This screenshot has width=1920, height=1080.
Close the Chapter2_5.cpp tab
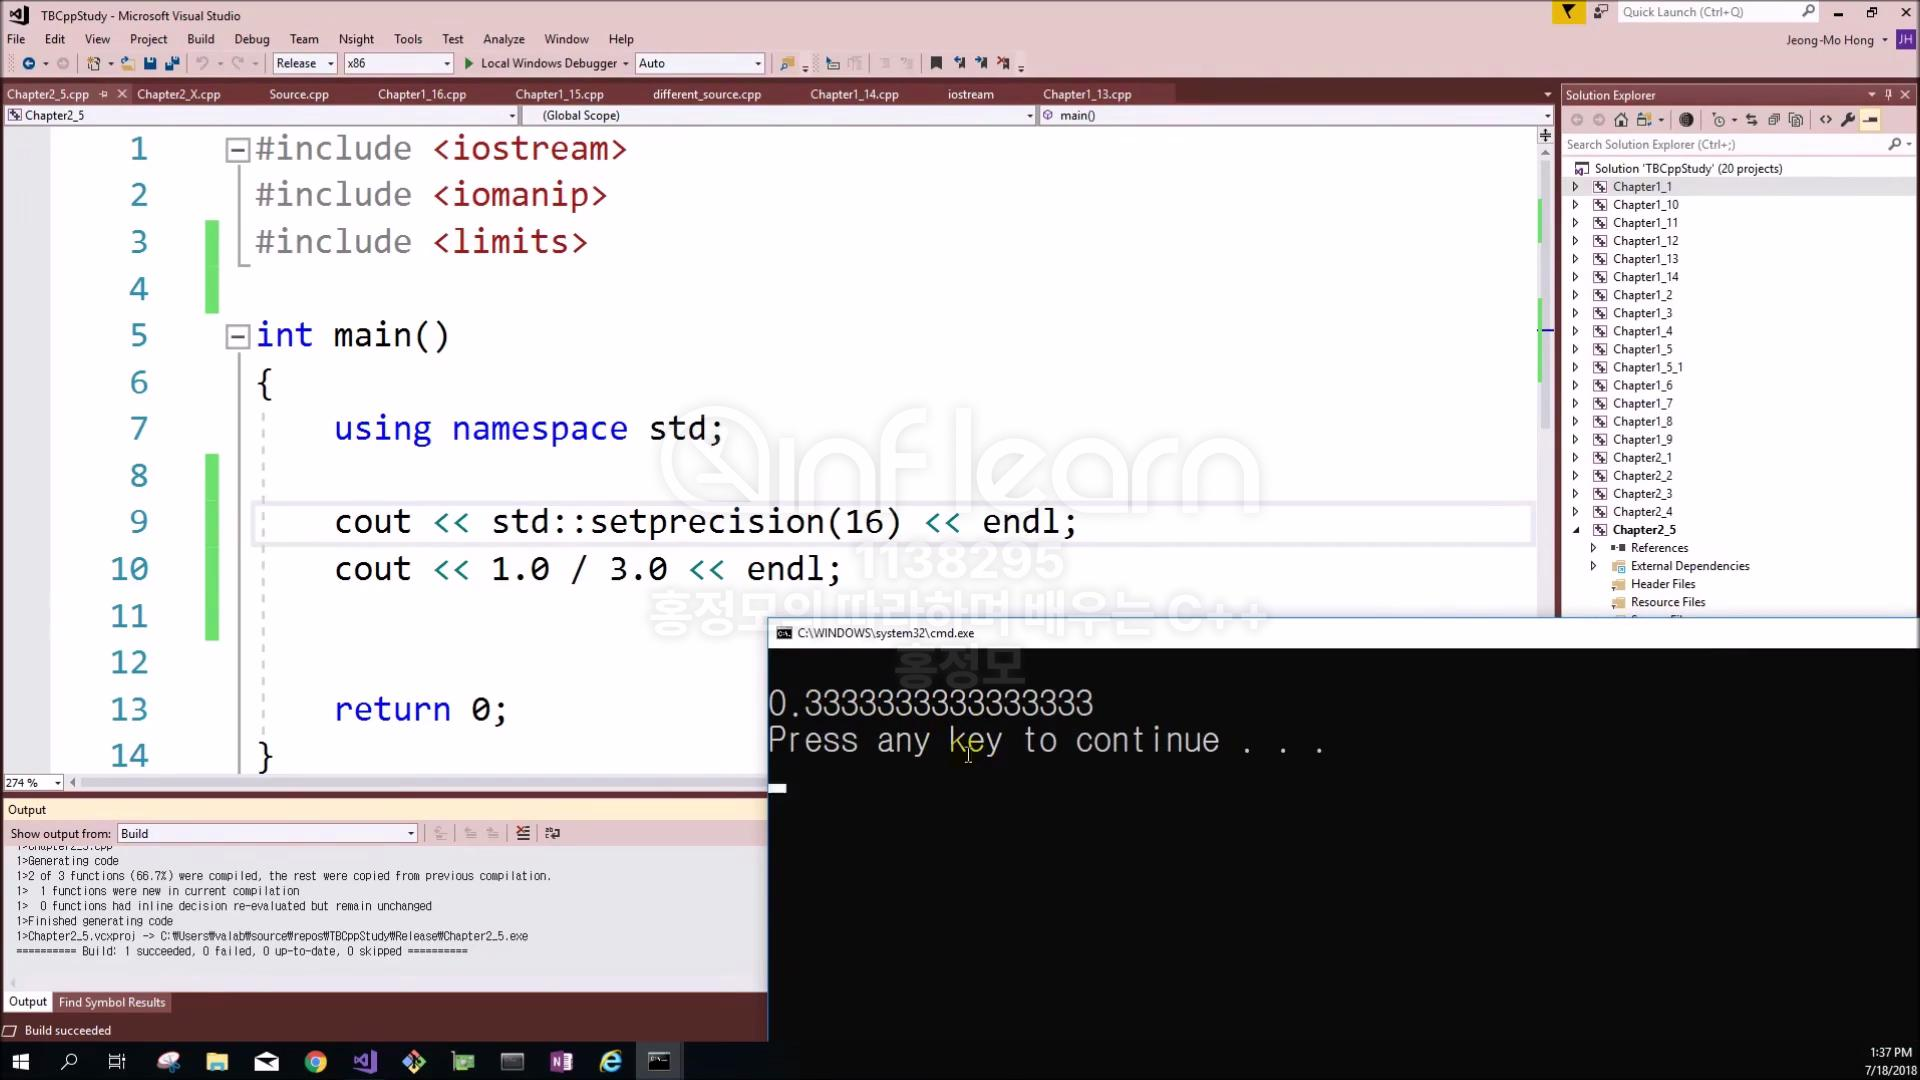pos(122,94)
